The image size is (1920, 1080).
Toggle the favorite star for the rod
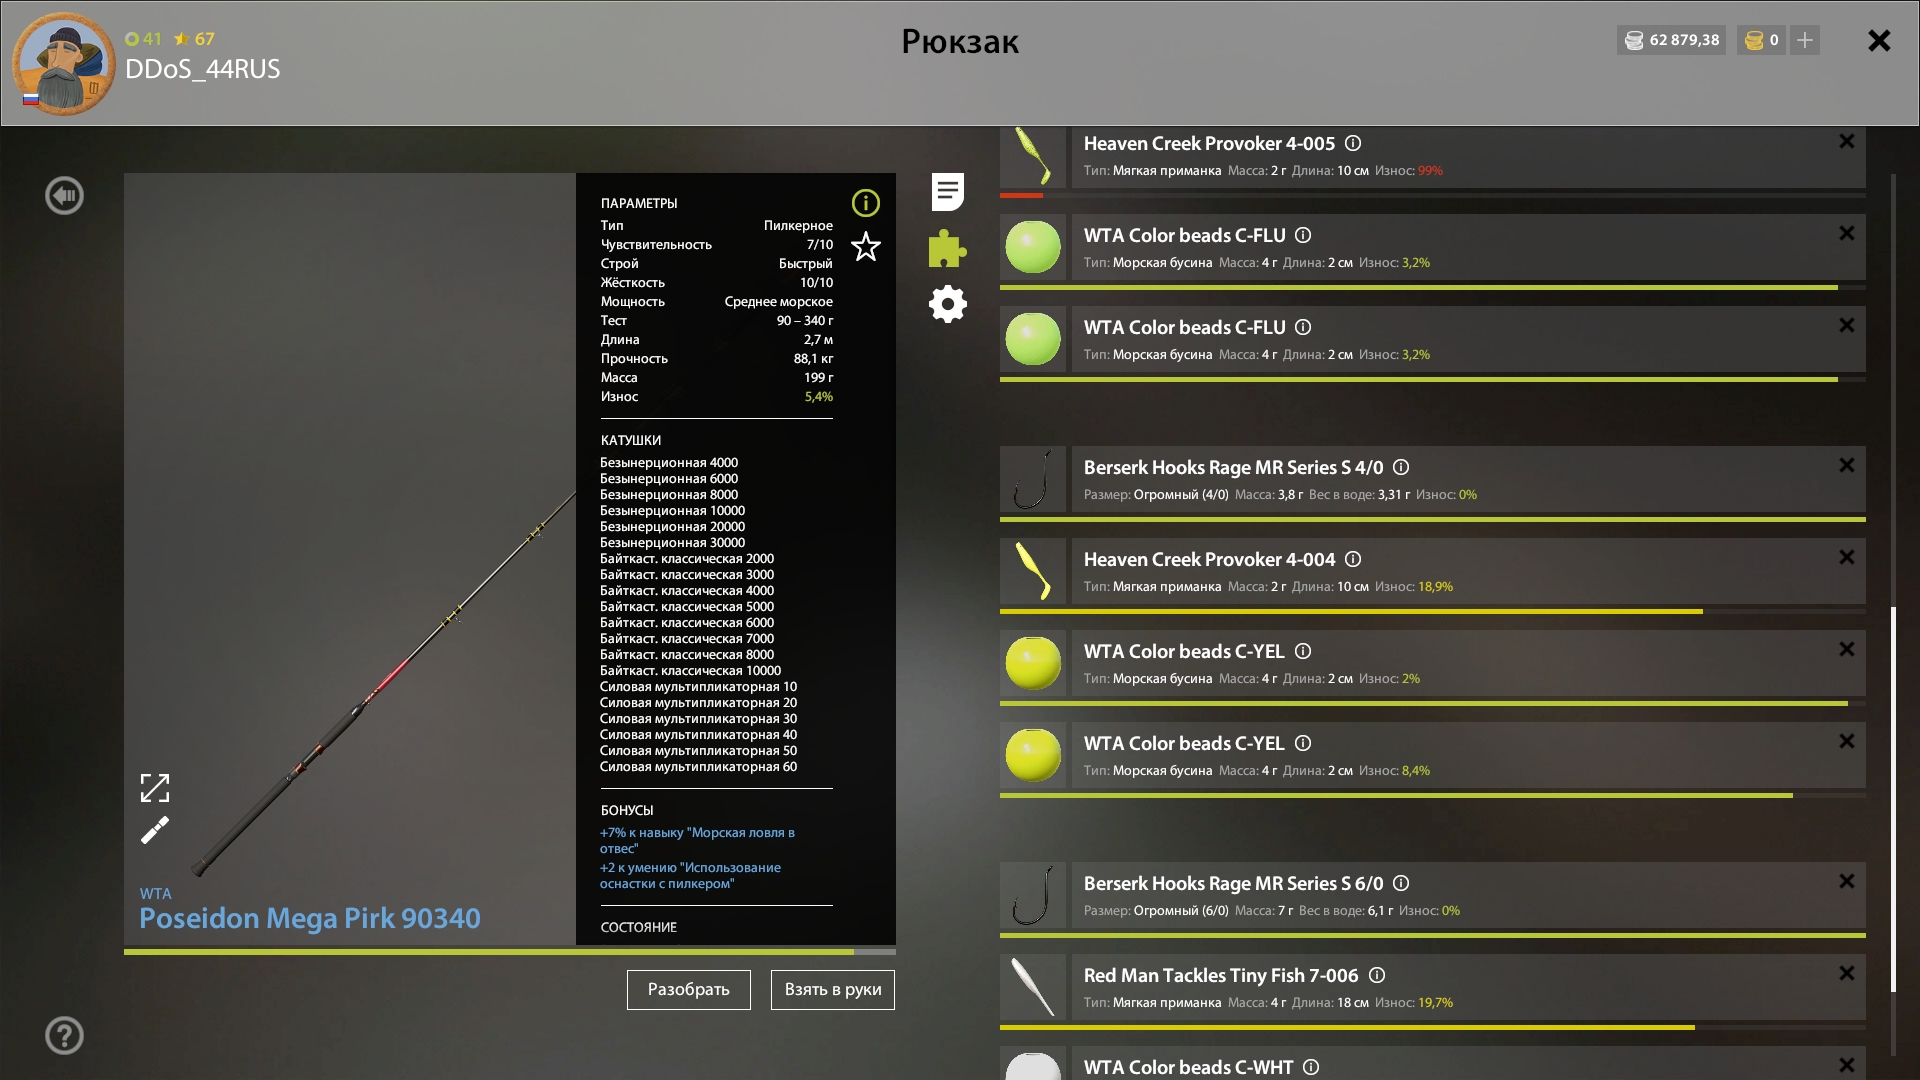(x=865, y=247)
